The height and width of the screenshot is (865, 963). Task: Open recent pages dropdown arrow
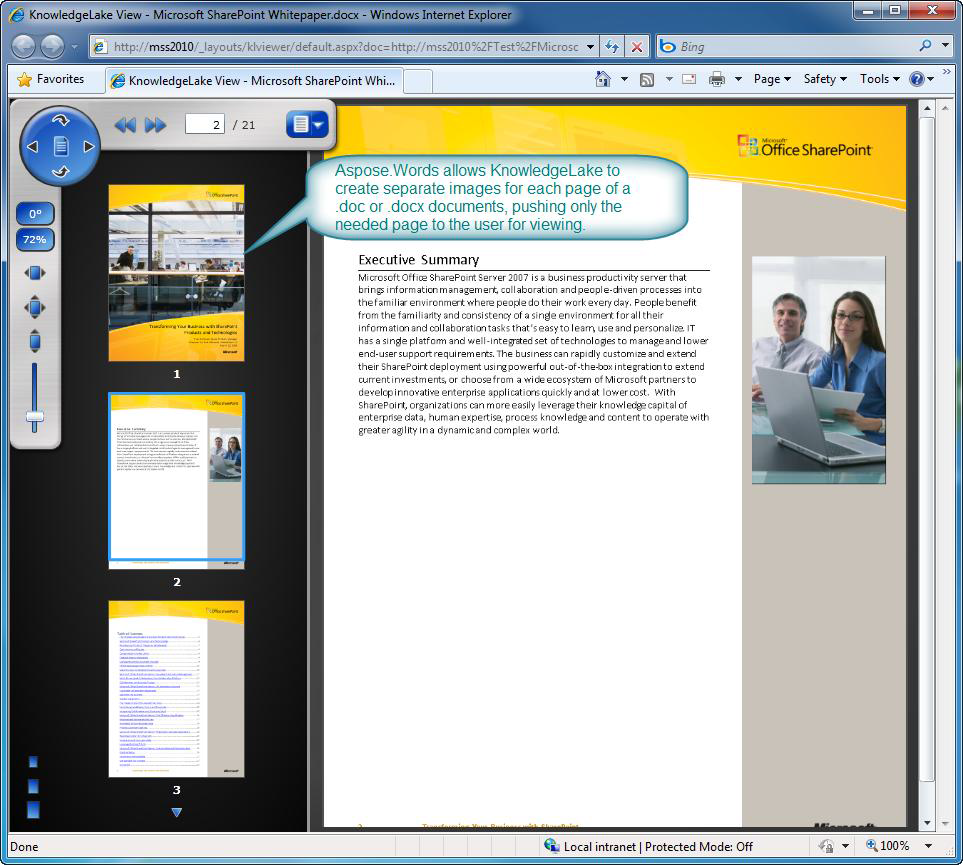click(74, 47)
